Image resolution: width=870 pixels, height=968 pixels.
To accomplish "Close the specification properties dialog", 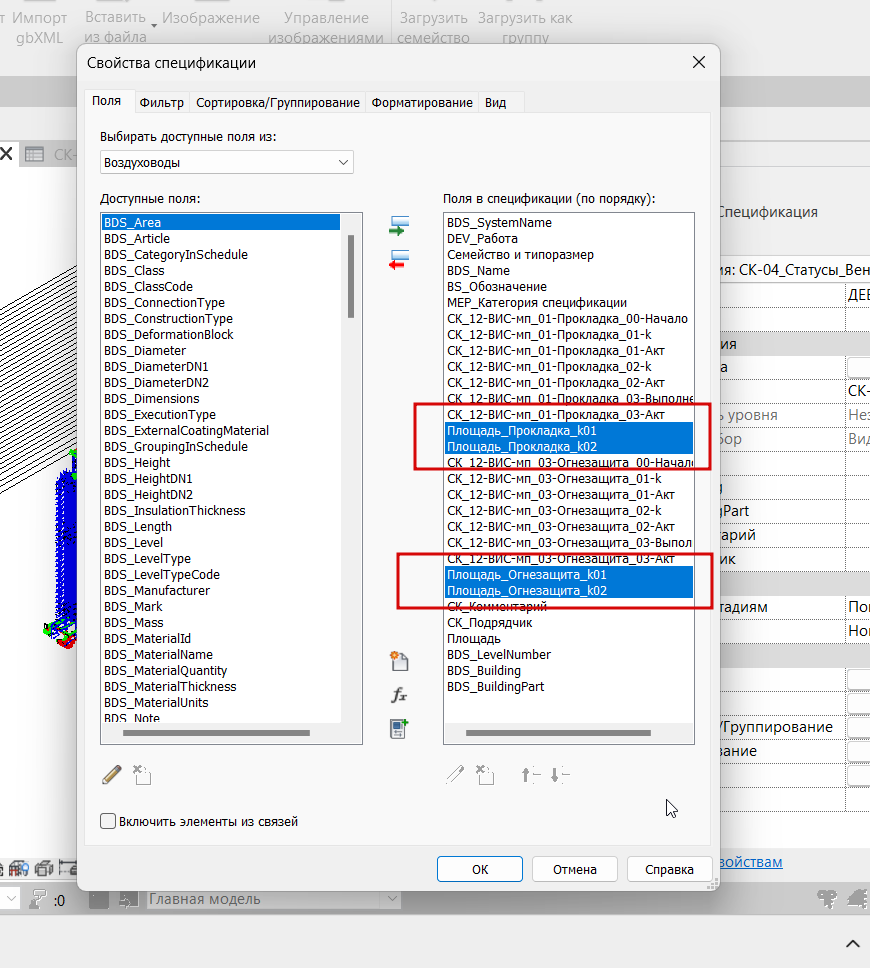I will (x=699, y=62).
